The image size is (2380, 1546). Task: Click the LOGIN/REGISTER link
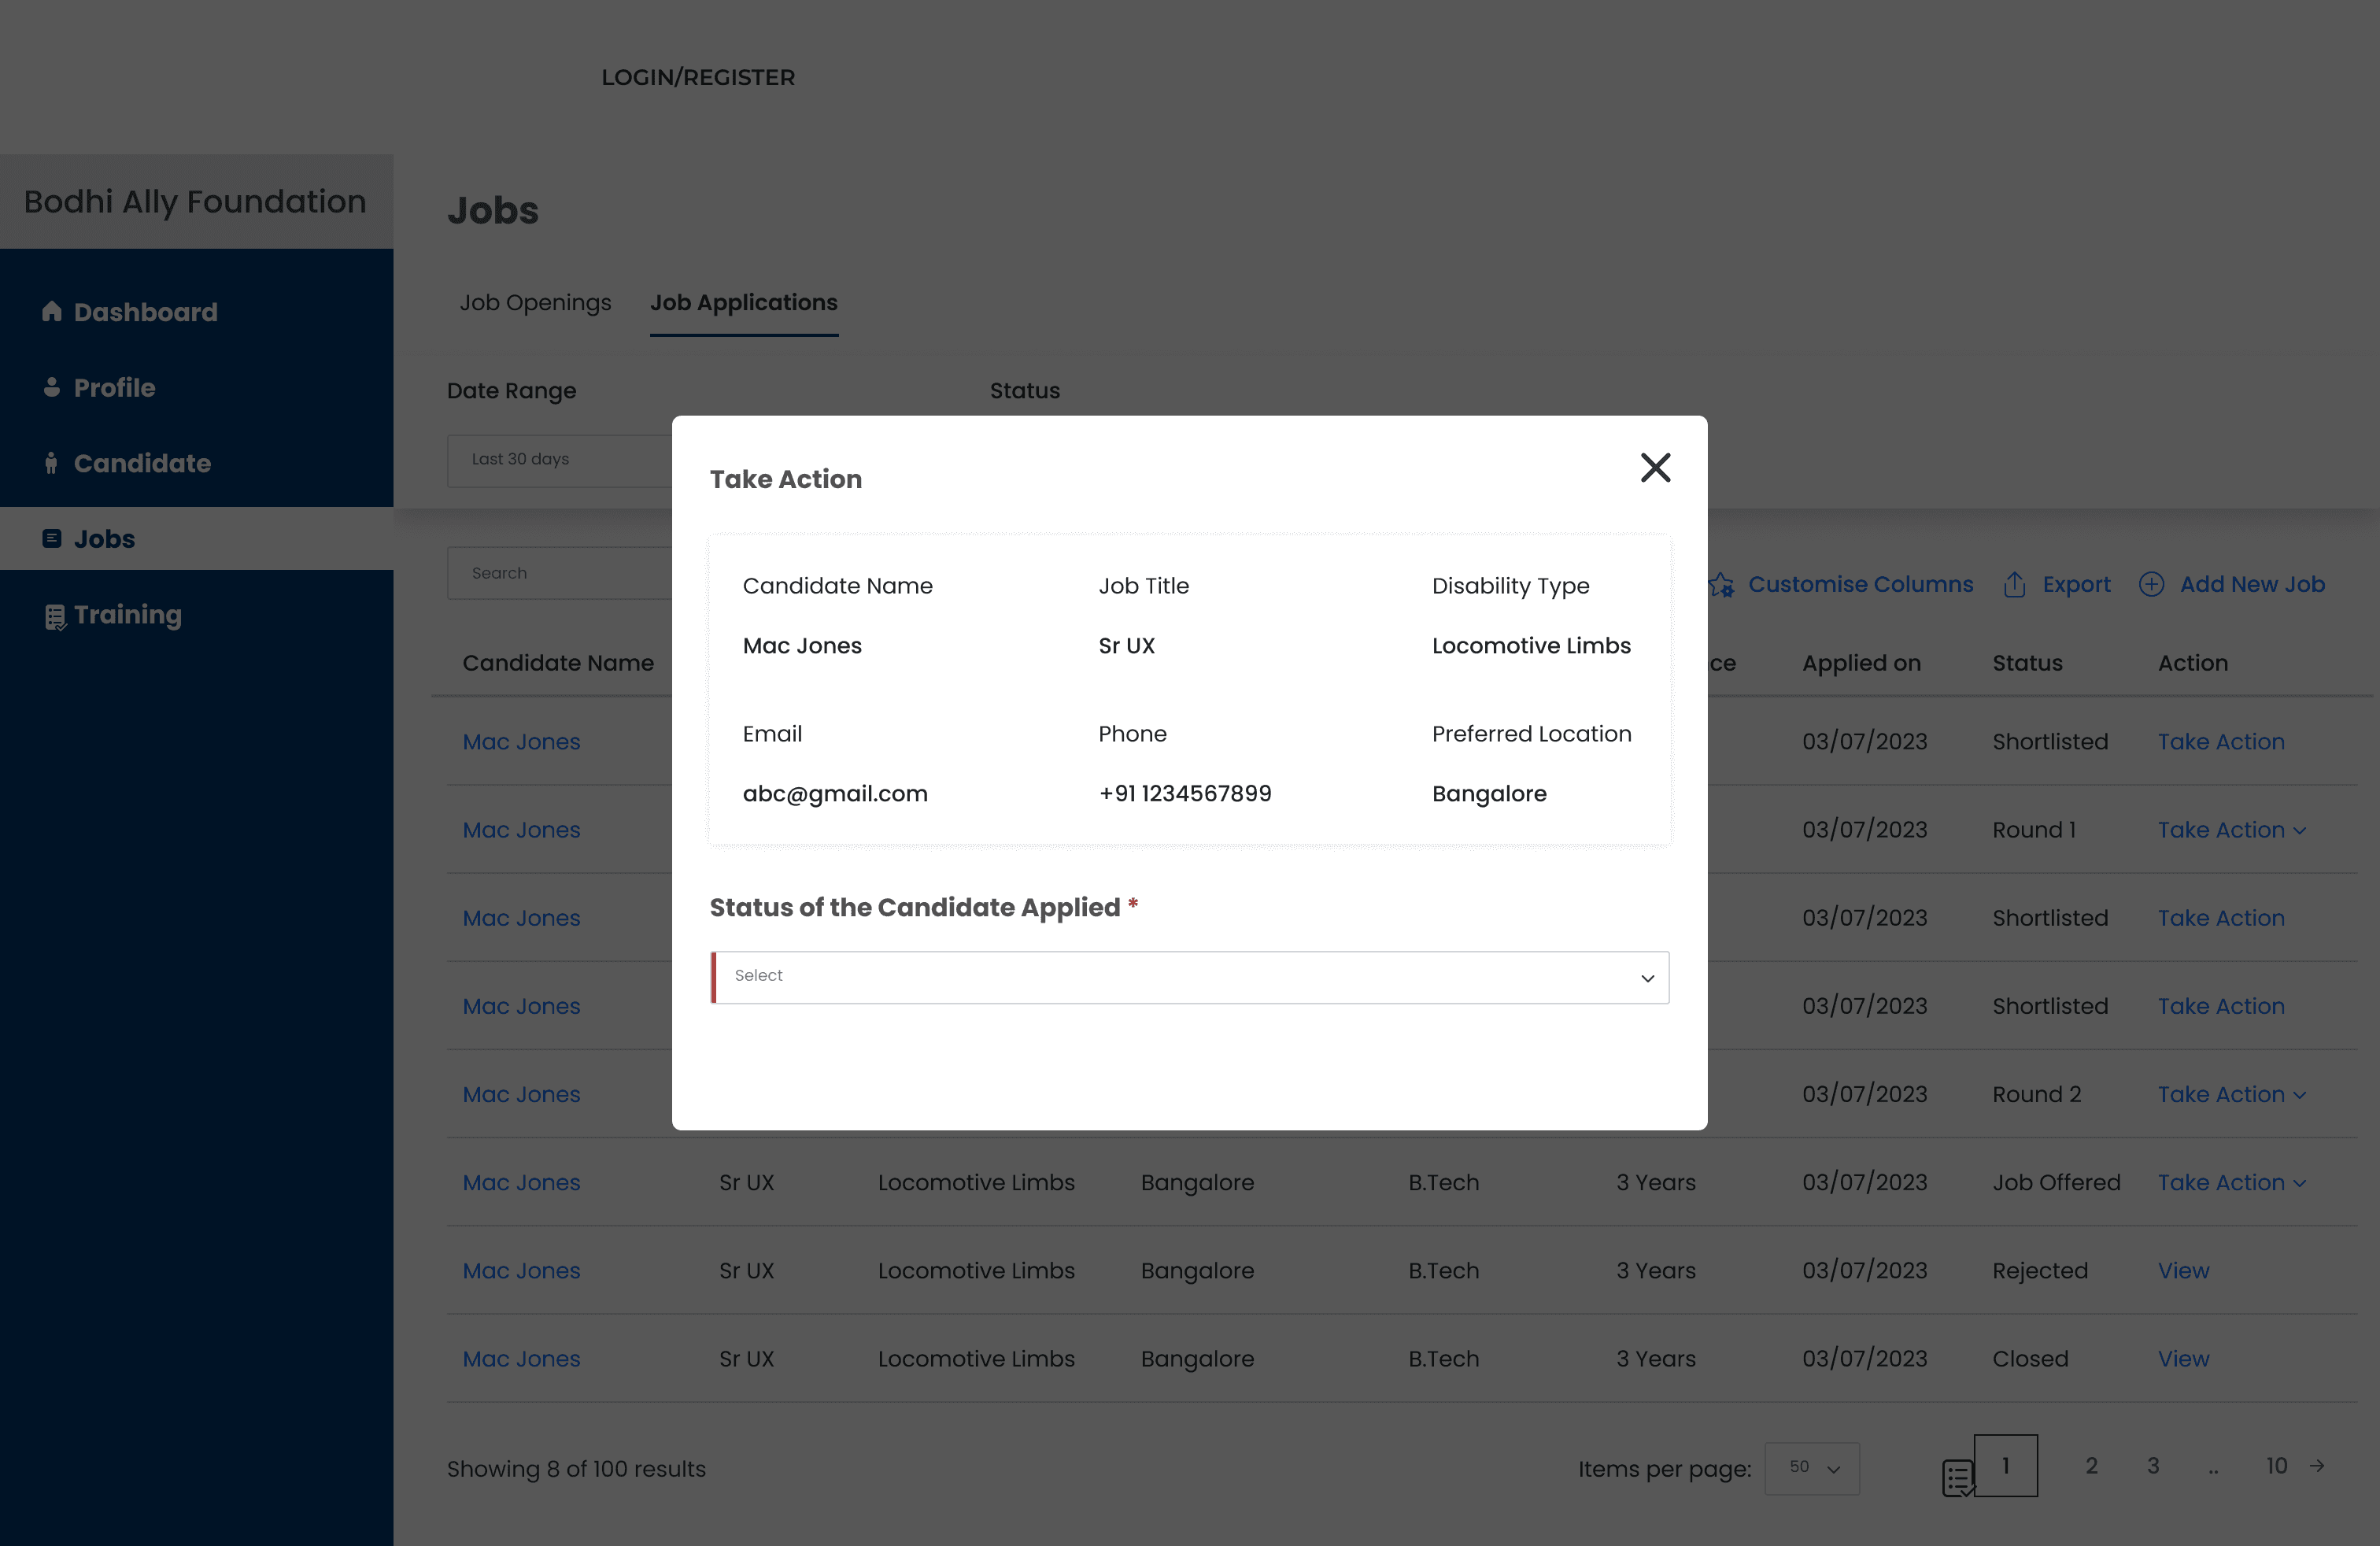click(x=698, y=77)
